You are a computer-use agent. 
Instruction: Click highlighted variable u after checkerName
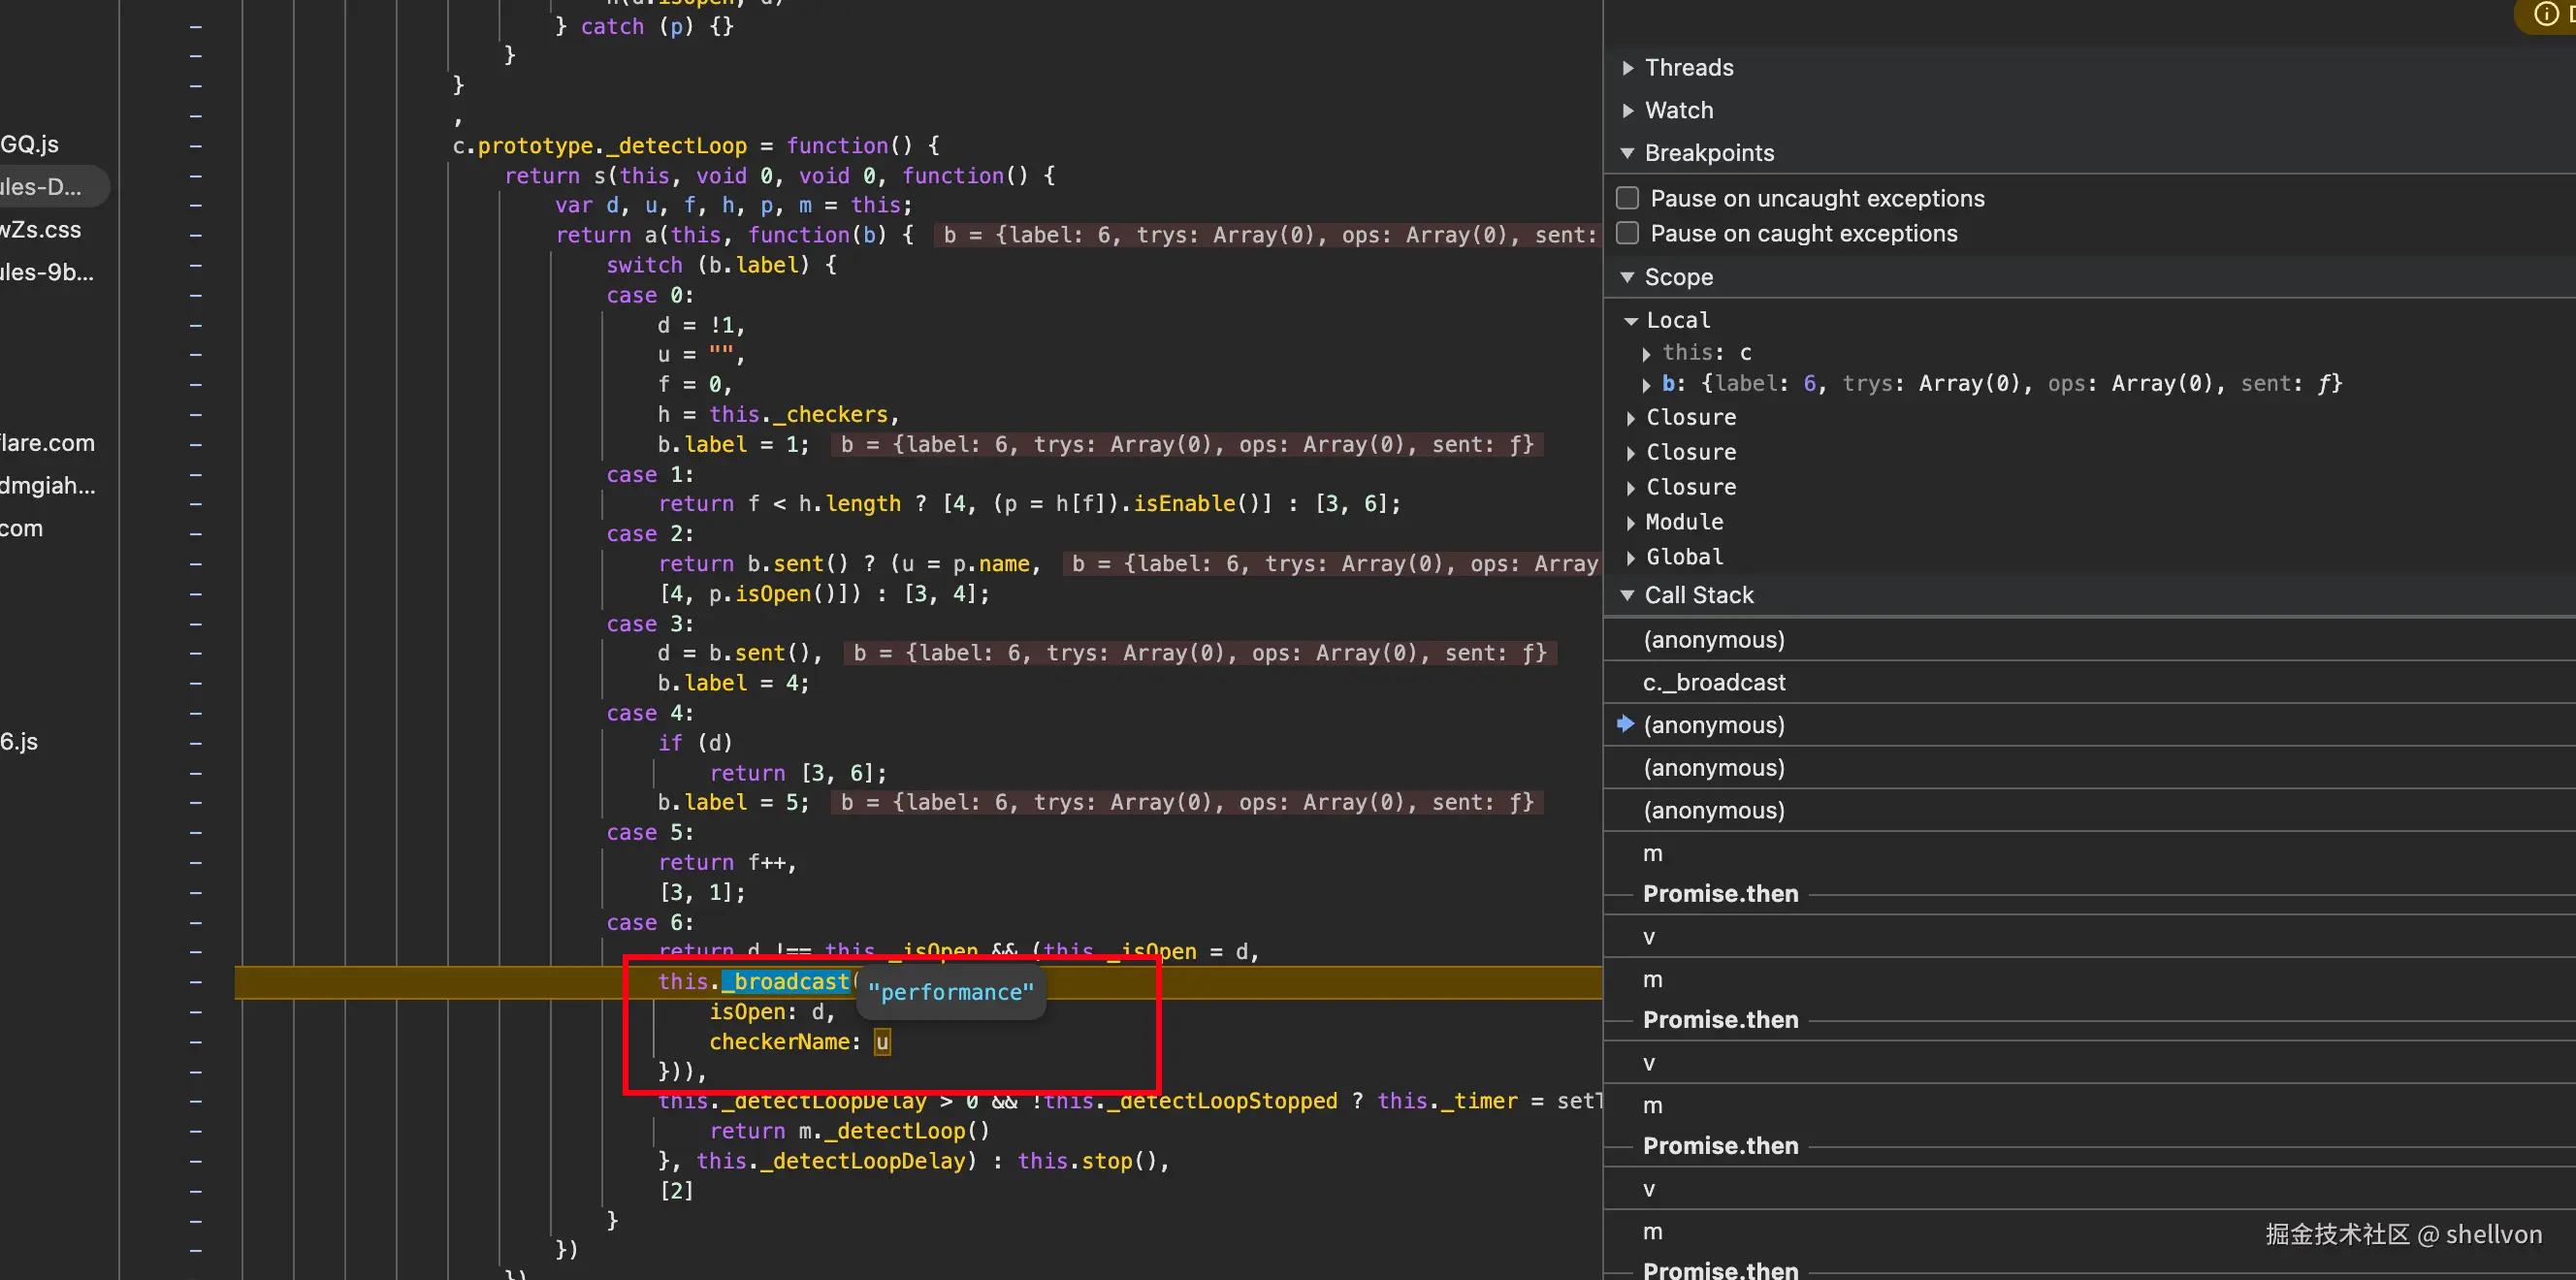[x=882, y=1042]
